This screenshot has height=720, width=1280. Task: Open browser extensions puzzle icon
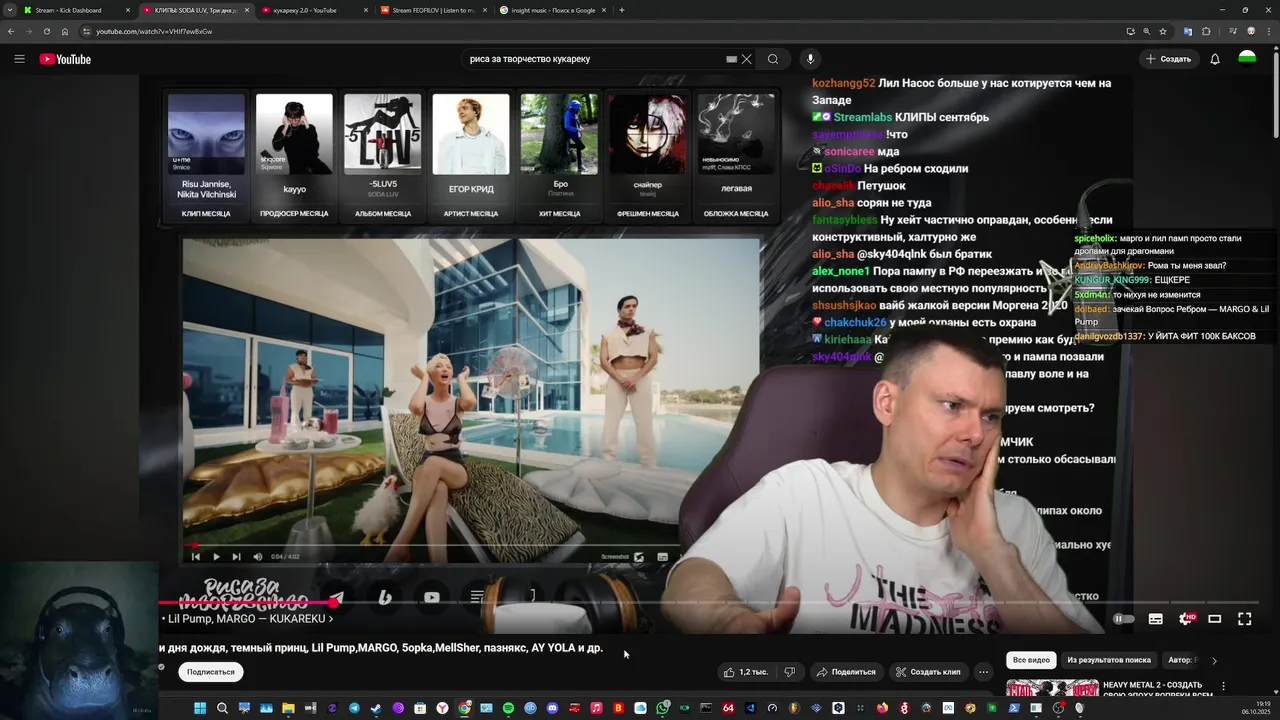[1206, 31]
